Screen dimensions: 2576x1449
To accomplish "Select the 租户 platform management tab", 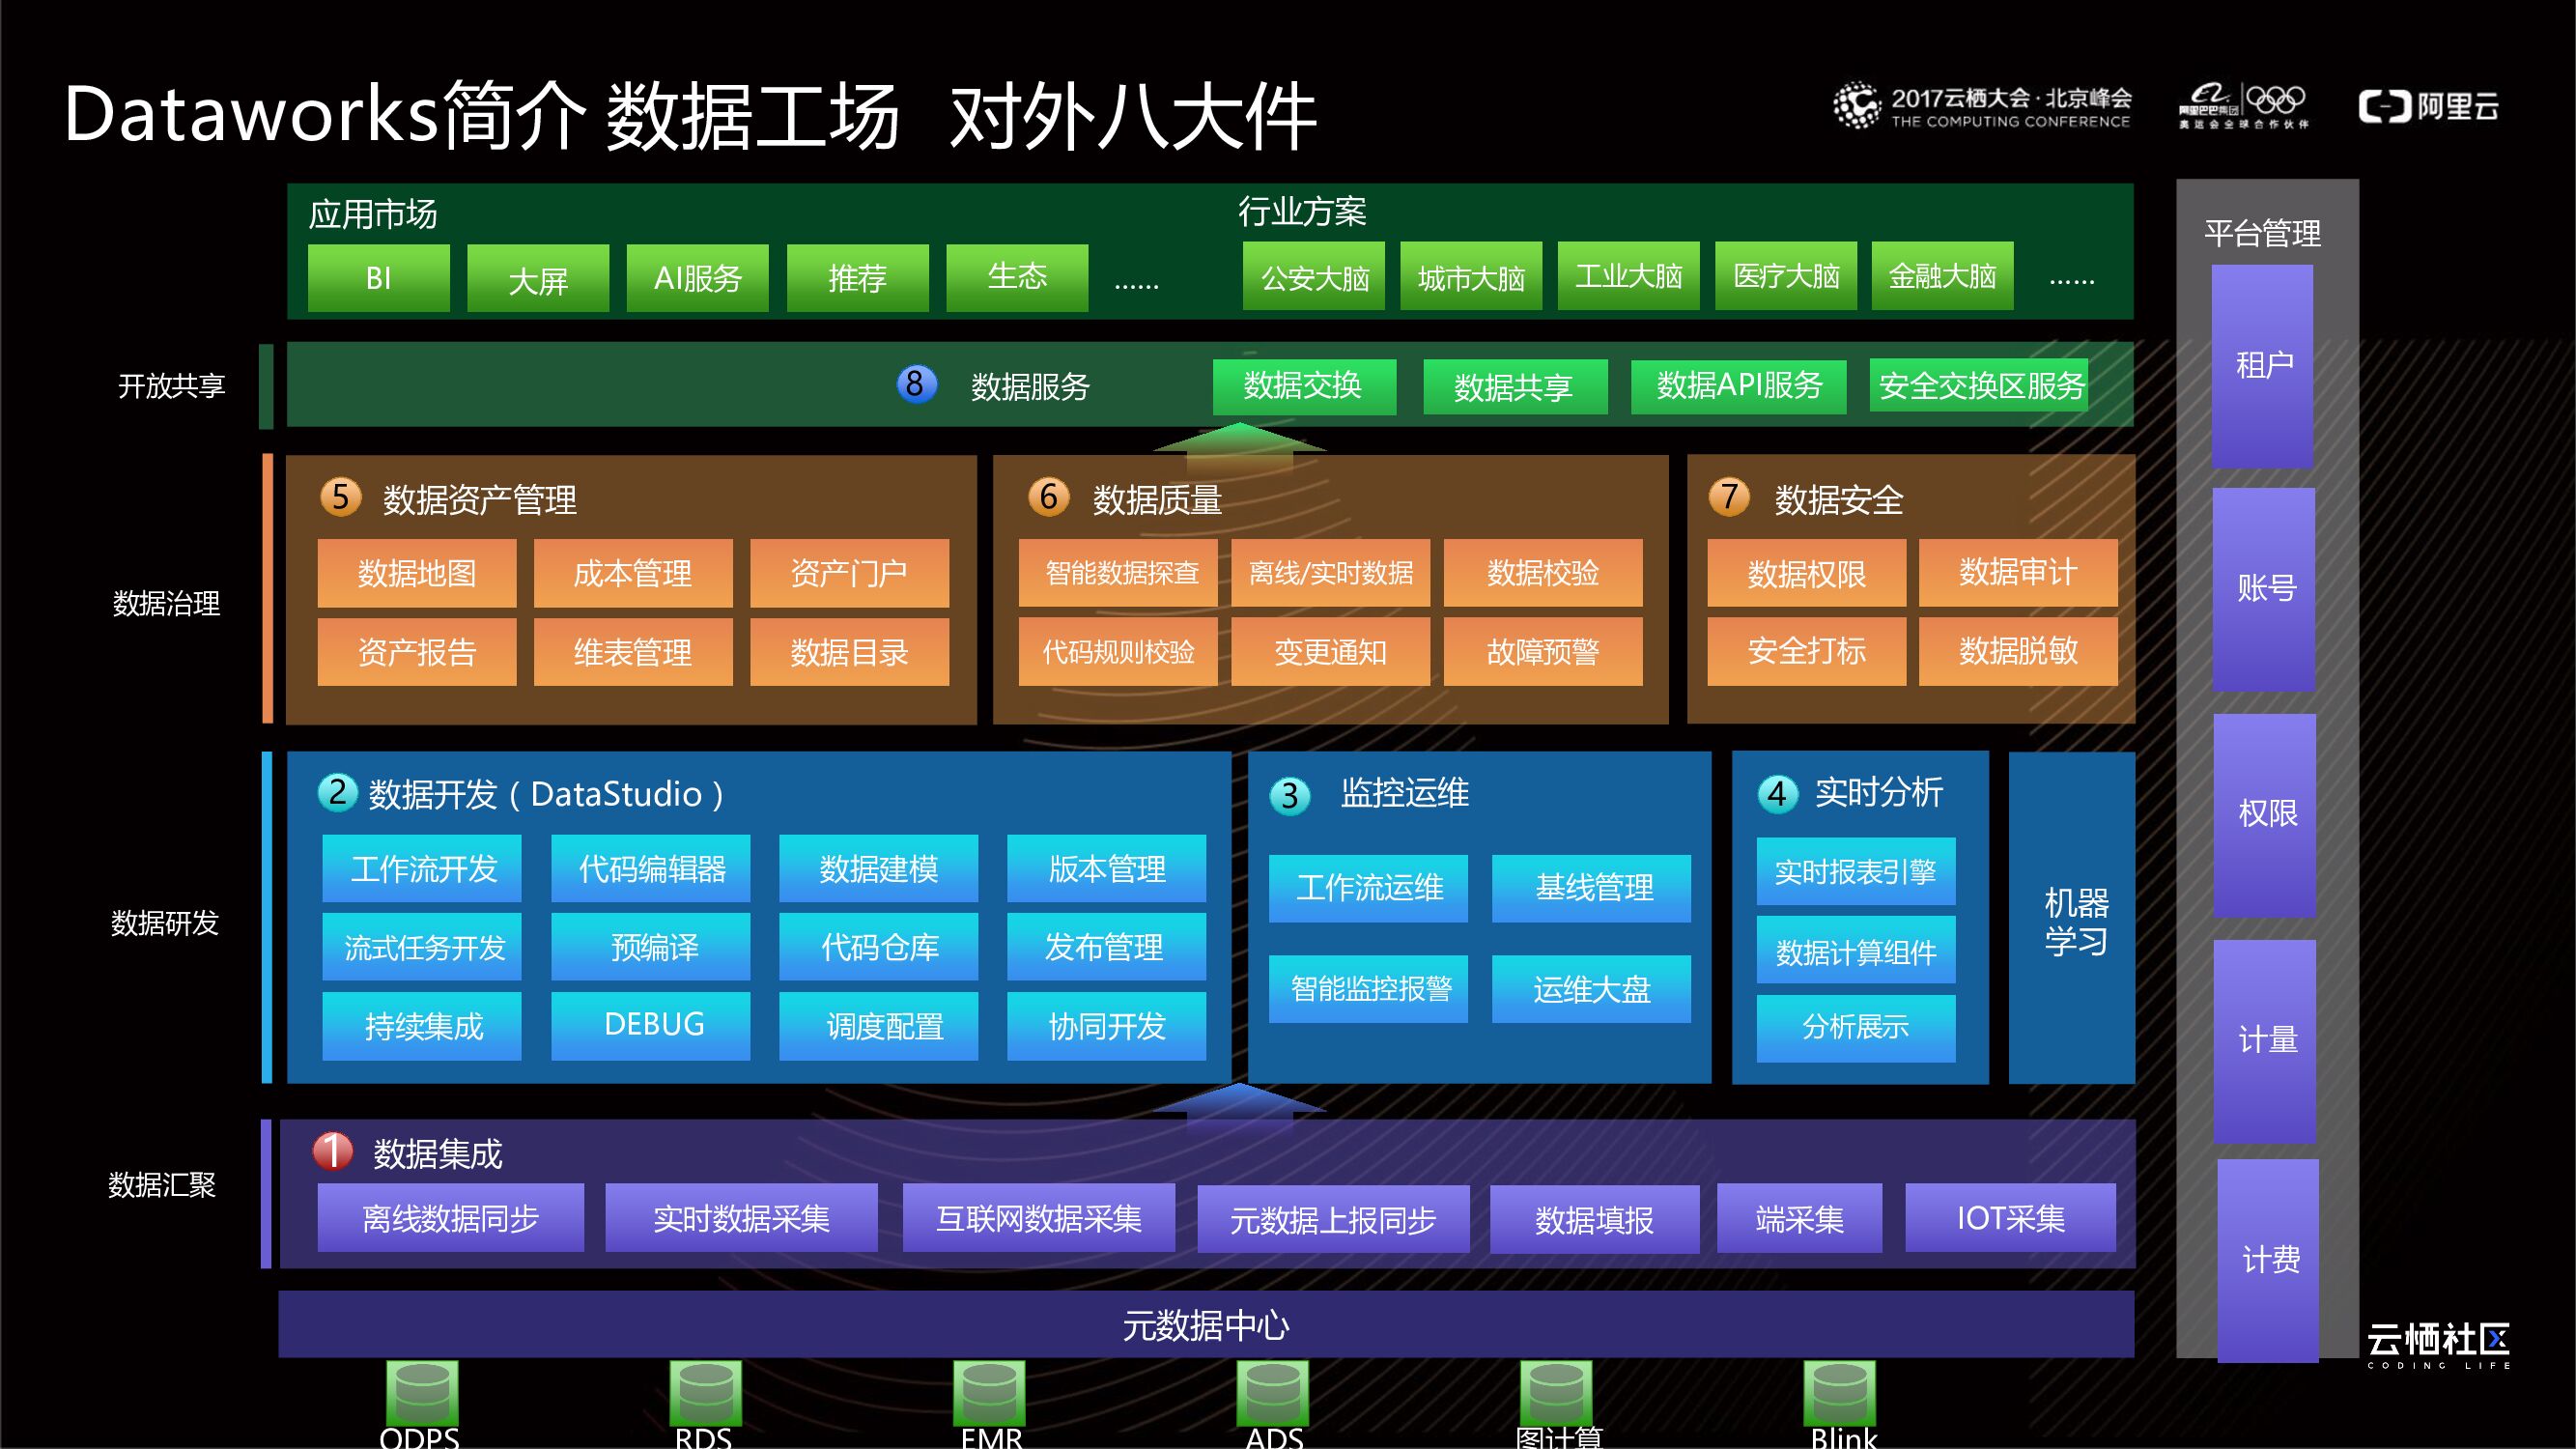I will click(x=2263, y=366).
